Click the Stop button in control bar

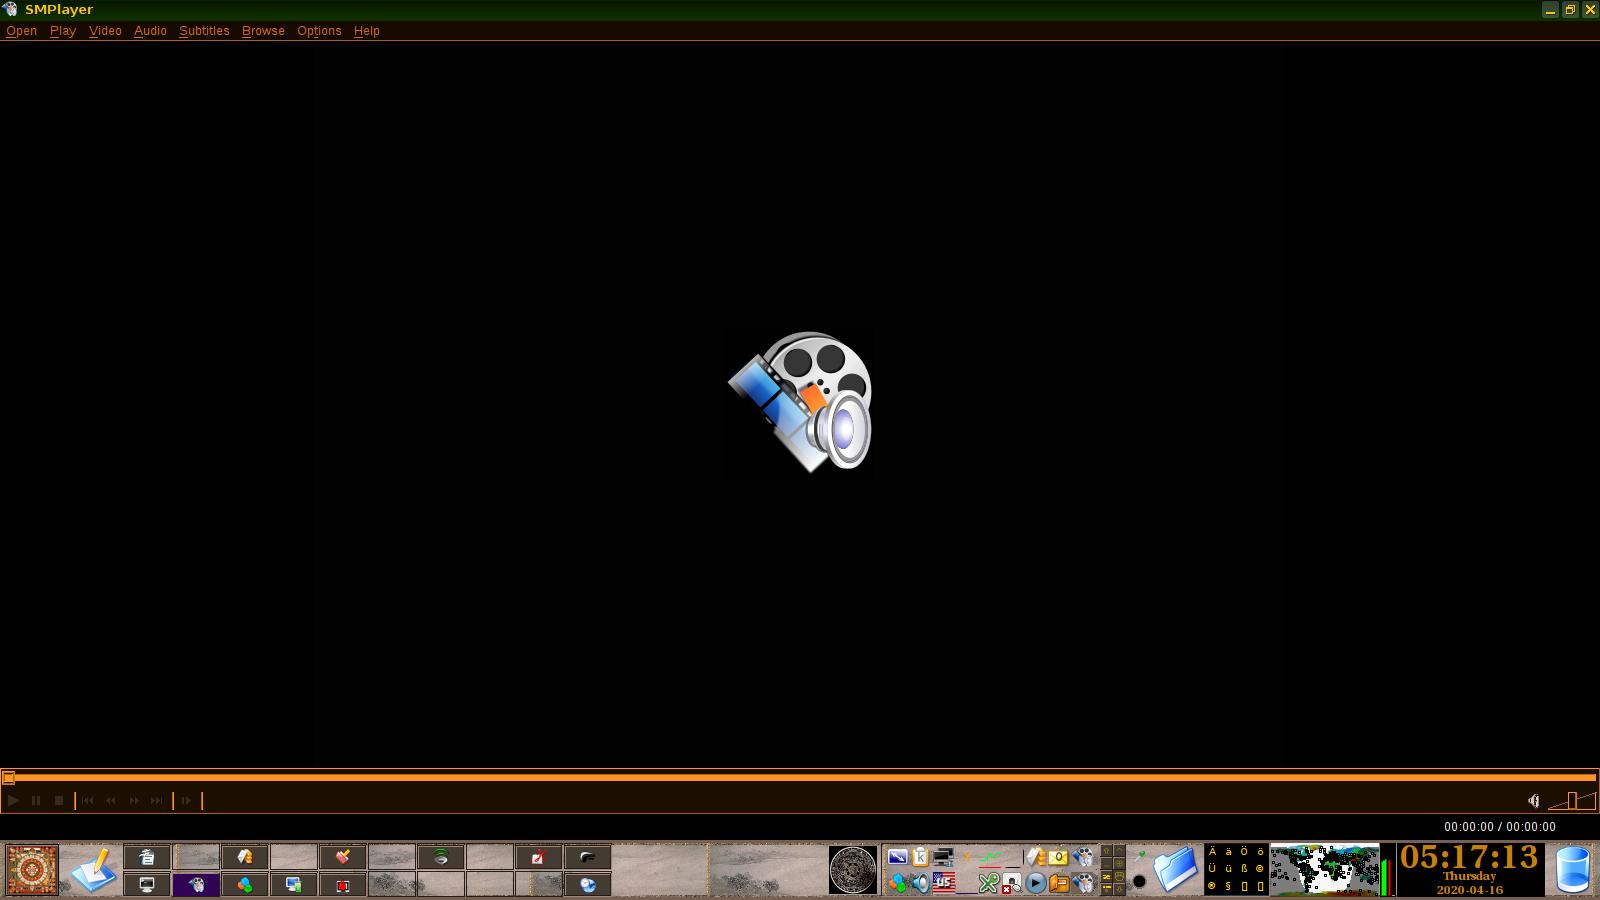click(x=59, y=800)
